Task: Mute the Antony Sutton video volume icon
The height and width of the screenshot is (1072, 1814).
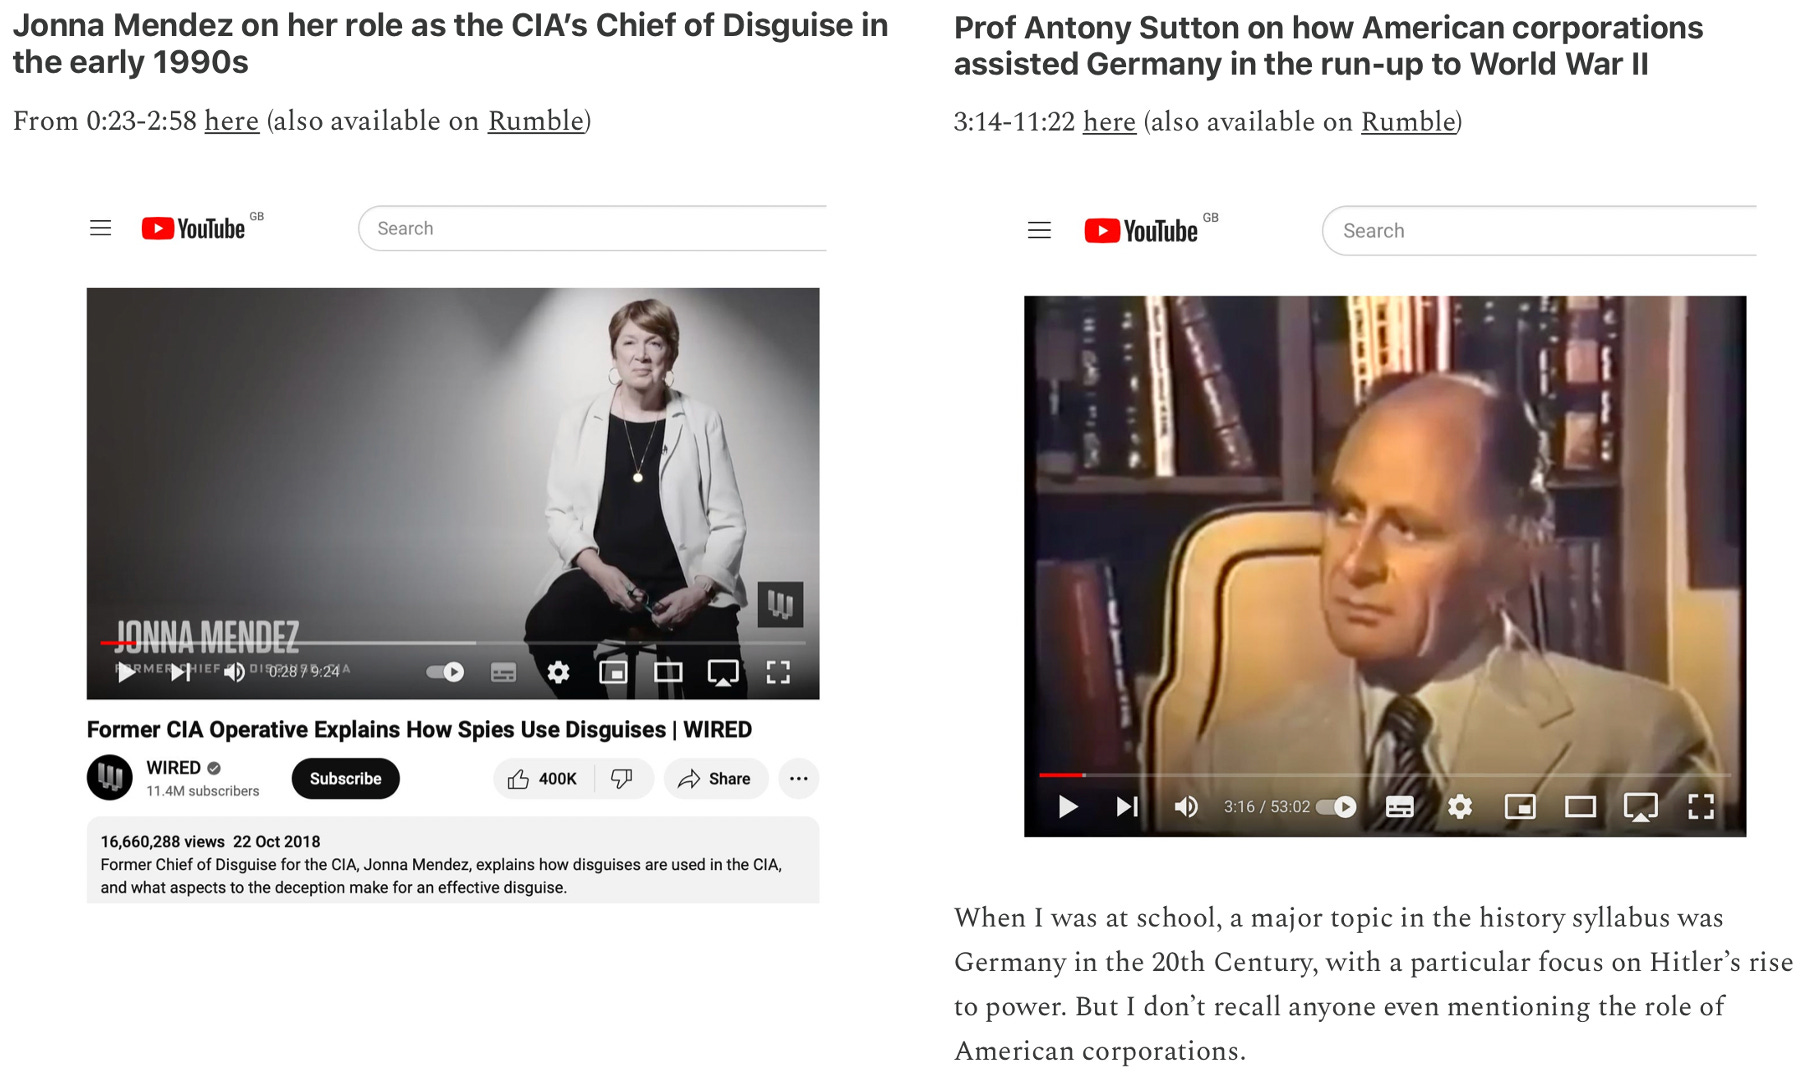Action: 1186,806
